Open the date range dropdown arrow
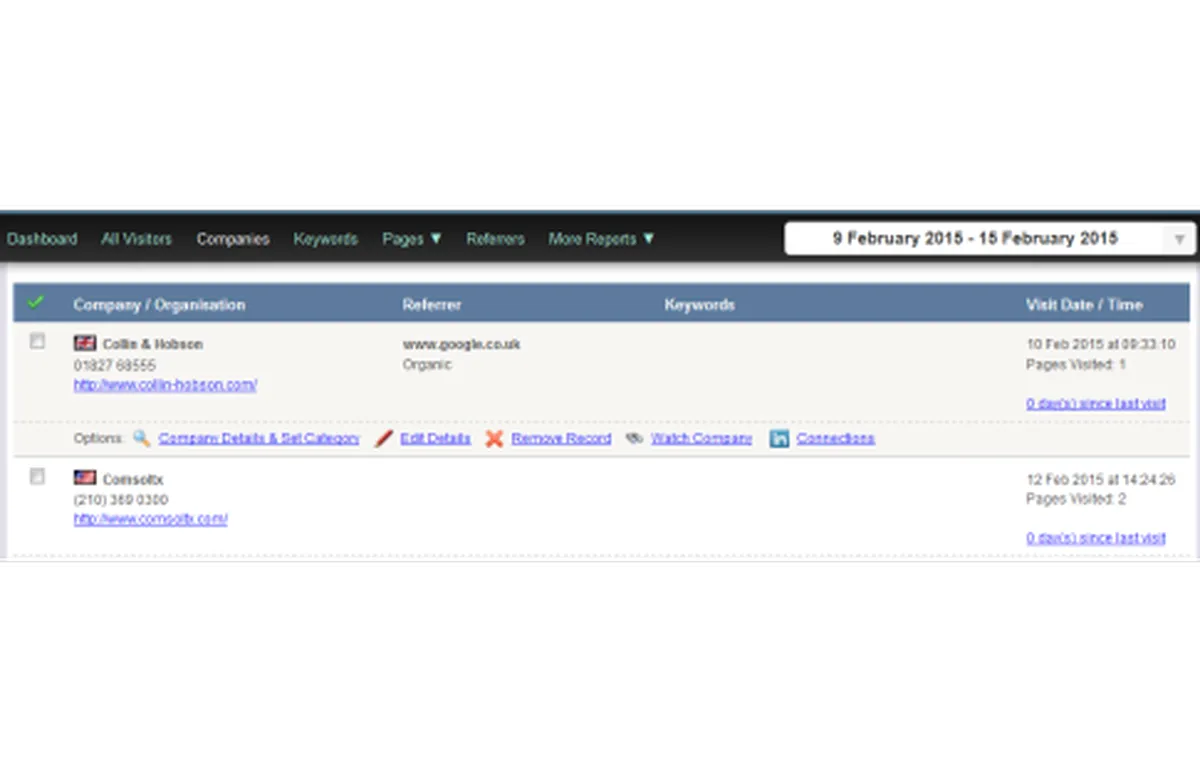Image resolution: width=1200 pixels, height=772 pixels. coord(1179,239)
